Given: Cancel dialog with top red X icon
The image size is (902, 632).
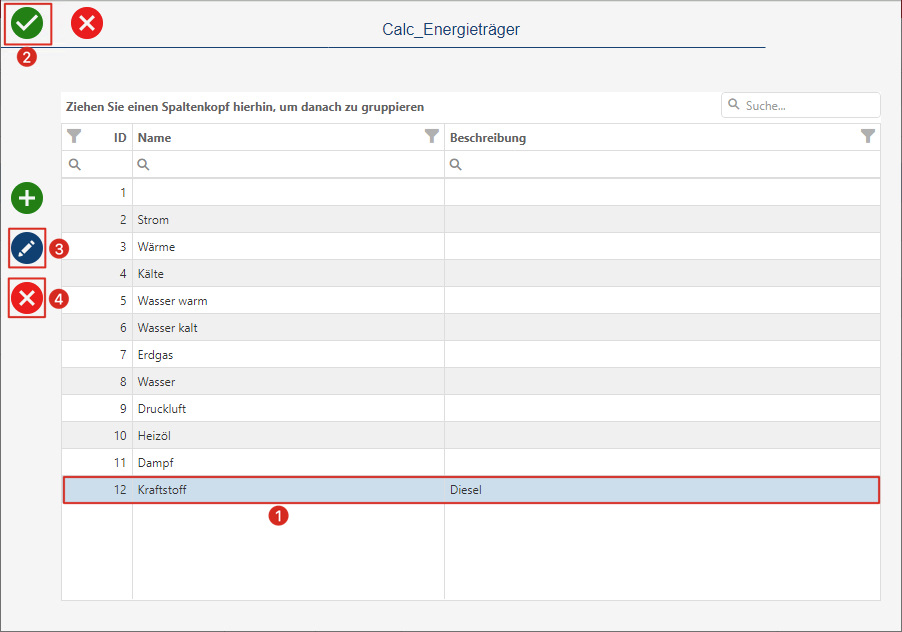Looking at the screenshot, I should tap(87, 24).
